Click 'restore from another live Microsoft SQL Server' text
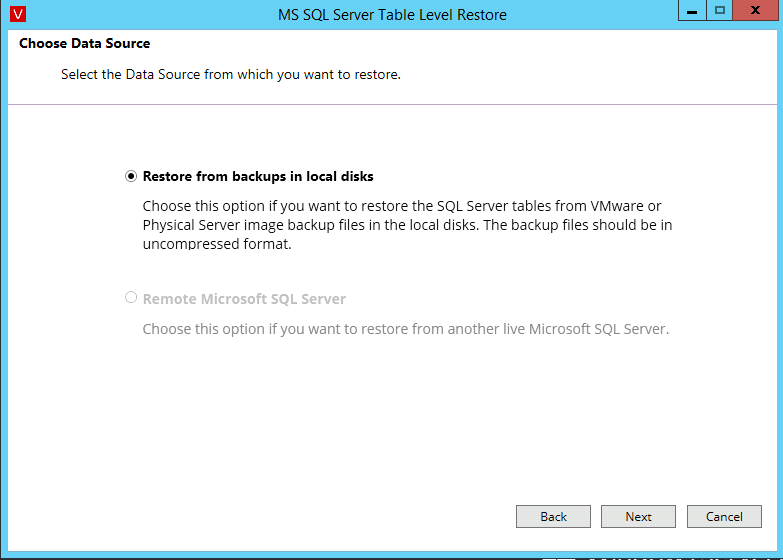Screen dimensions: 783x560 pyautogui.click(x=514, y=329)
